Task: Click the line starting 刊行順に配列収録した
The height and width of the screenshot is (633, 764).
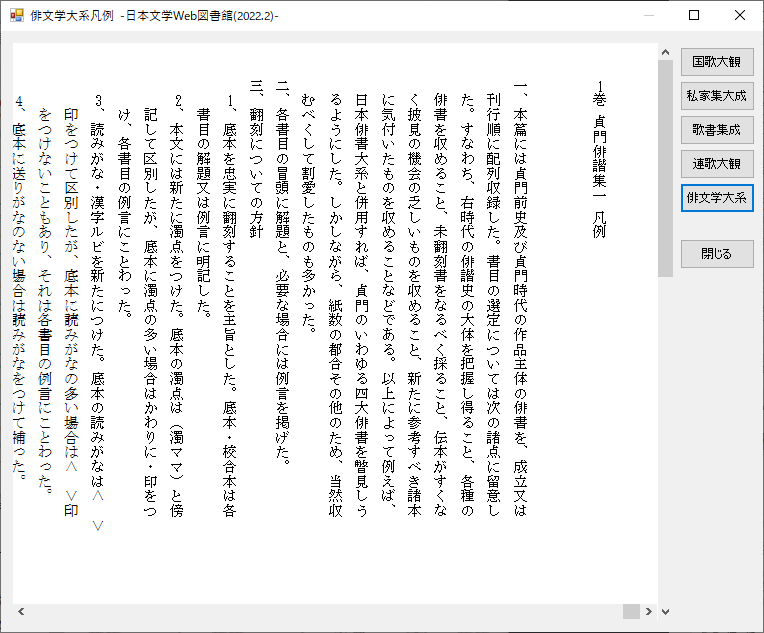Action: pos(494,305)
